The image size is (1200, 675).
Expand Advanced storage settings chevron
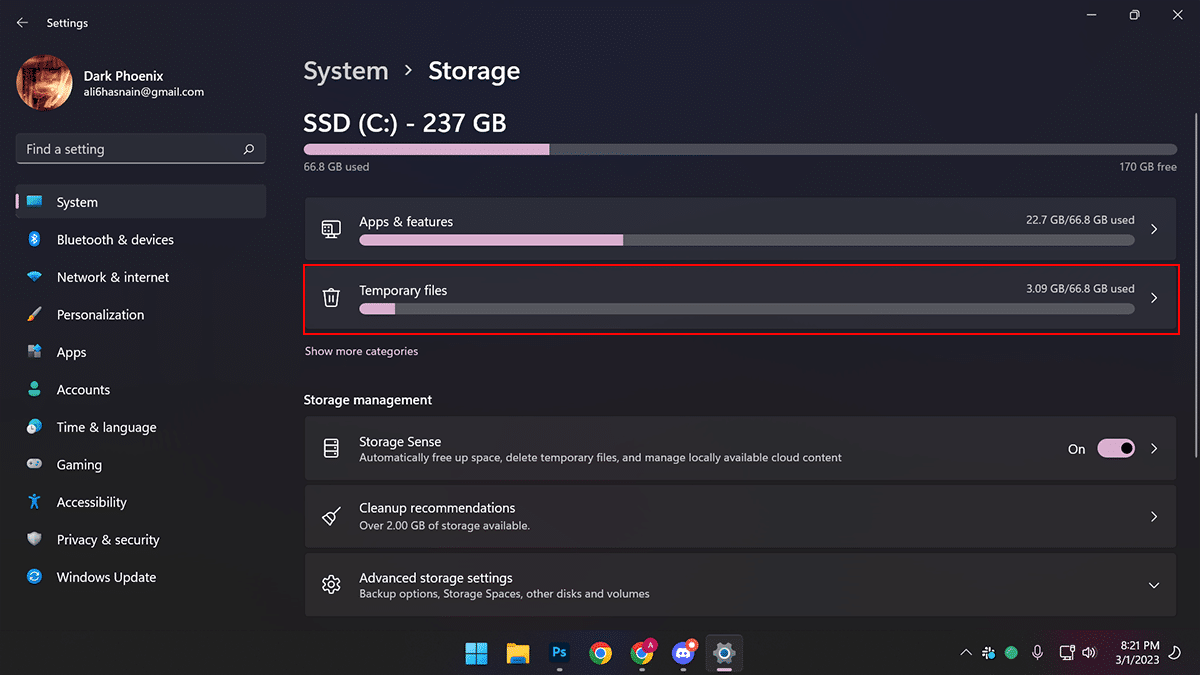1154,585
